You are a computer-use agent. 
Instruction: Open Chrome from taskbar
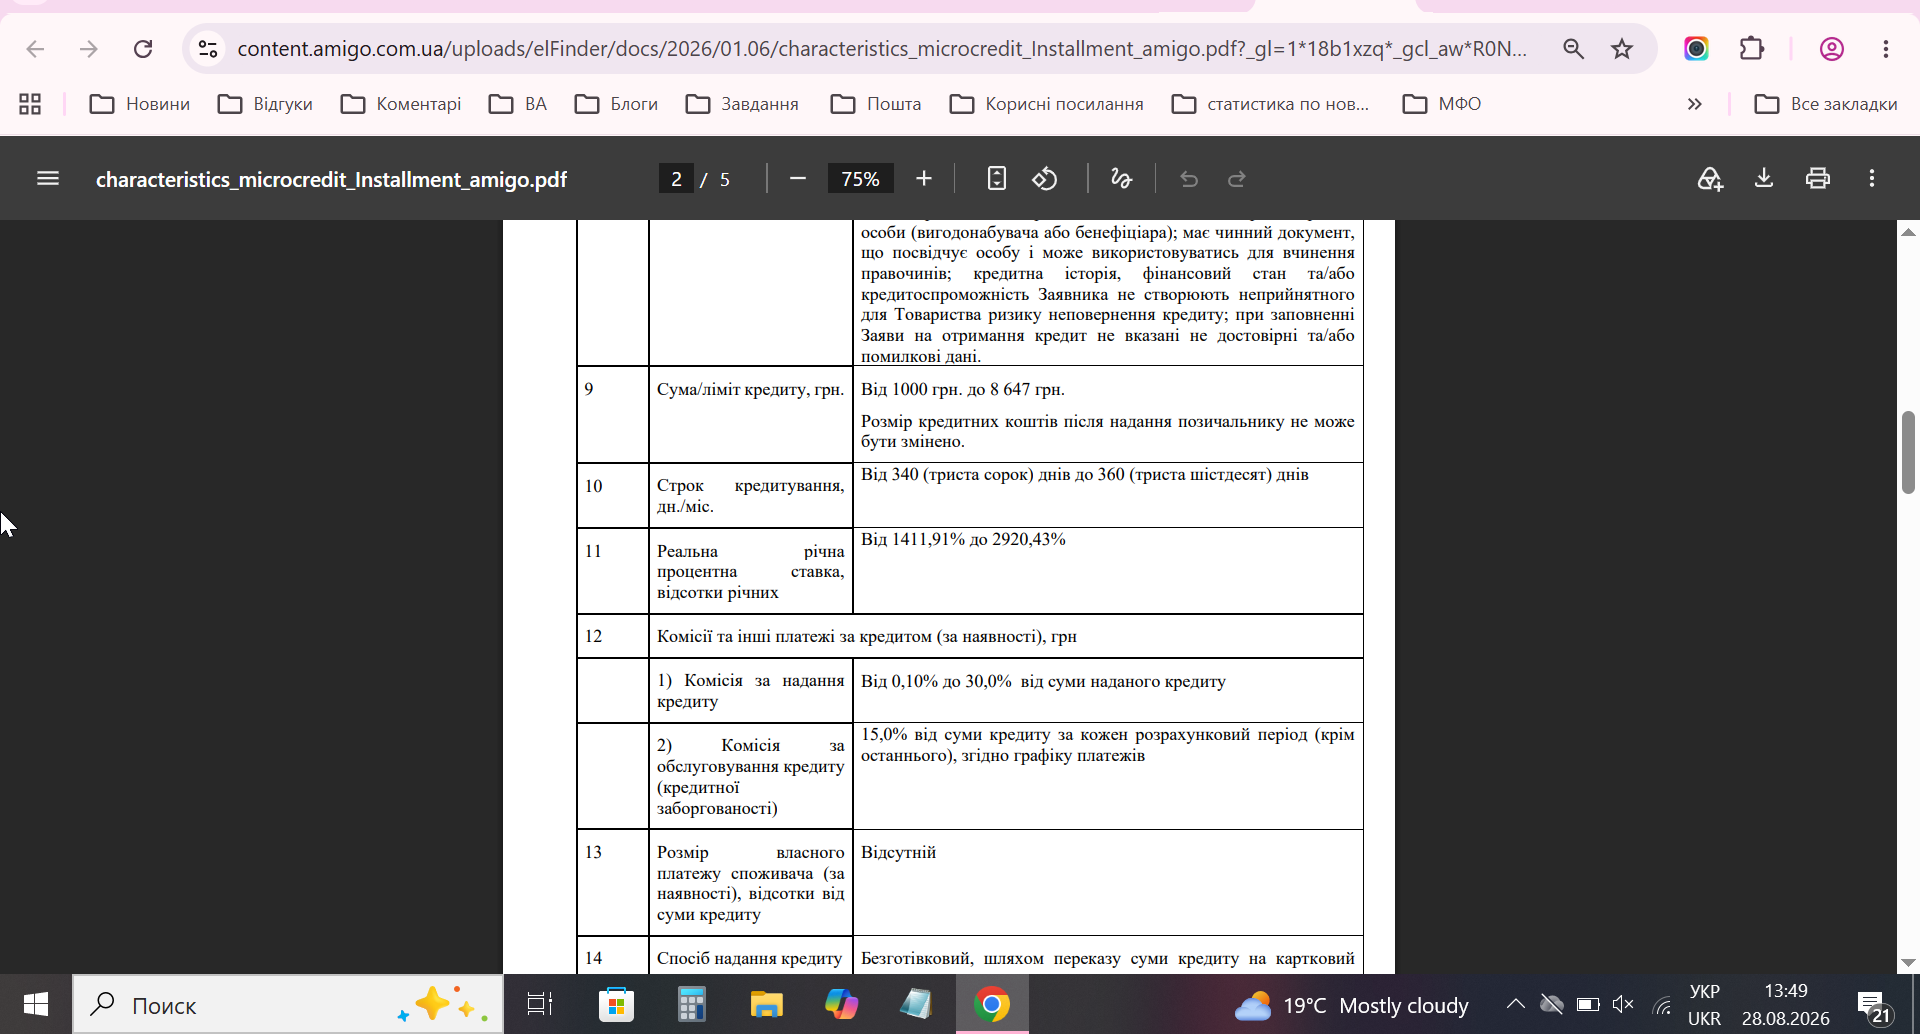tap(992, 1005)
